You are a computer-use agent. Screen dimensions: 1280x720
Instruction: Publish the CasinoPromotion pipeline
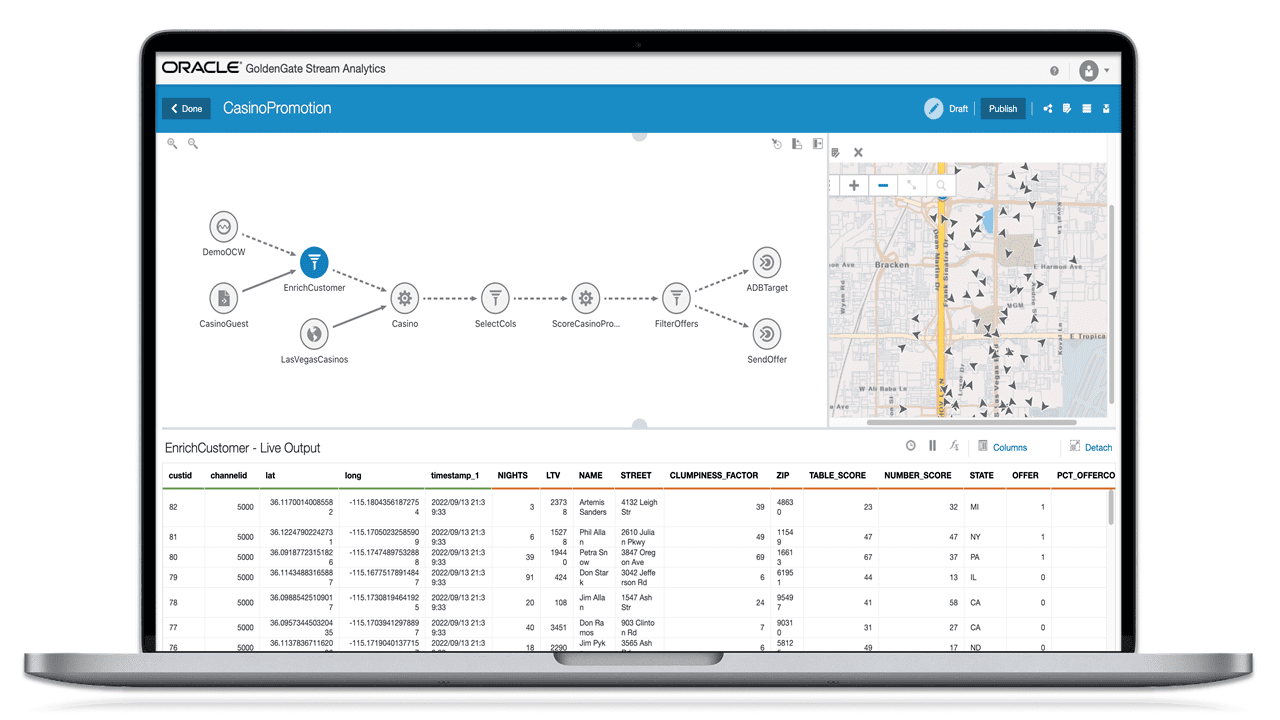[1002, 108]
